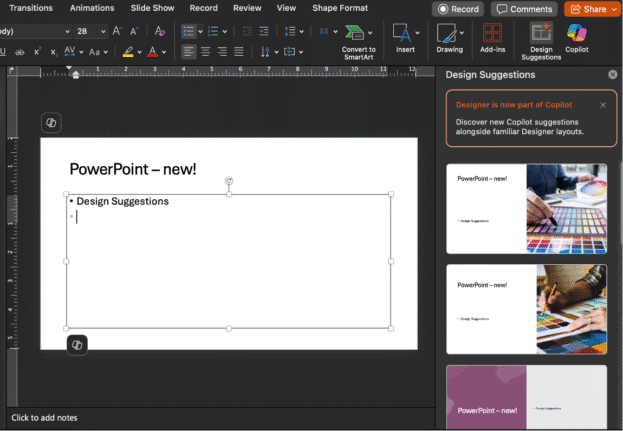Screen dimensions: 623x431
Task: Open the Shape Format tab
Action: (339, 8)
